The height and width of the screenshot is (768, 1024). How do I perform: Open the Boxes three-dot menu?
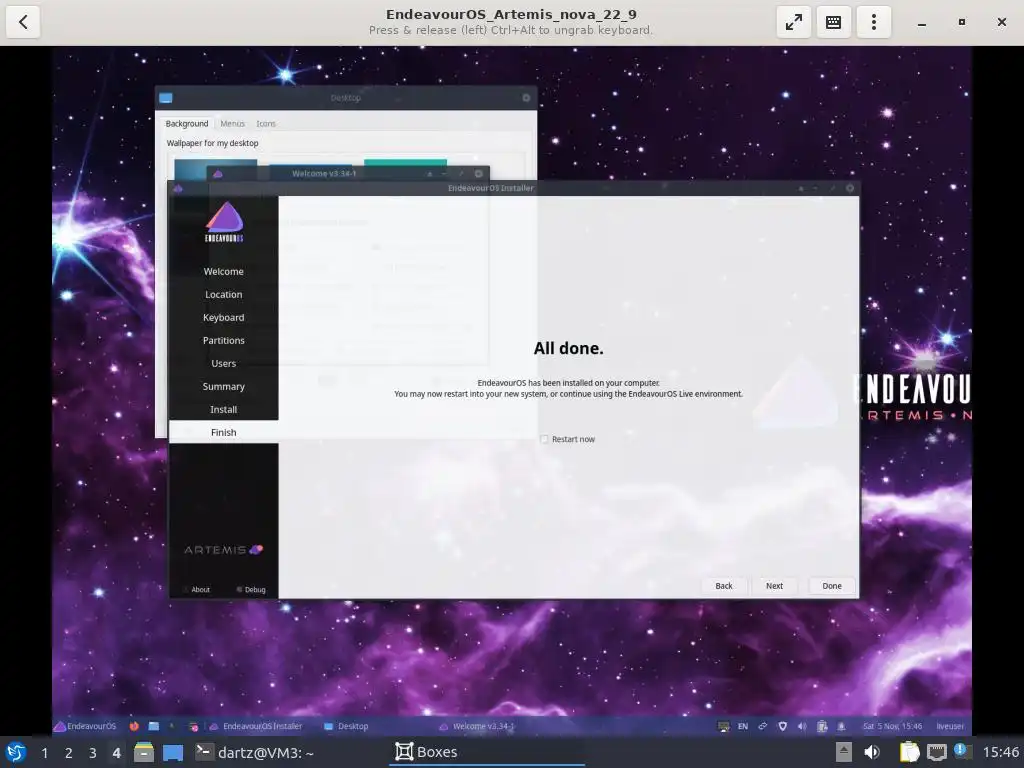[x=873, y=22]
